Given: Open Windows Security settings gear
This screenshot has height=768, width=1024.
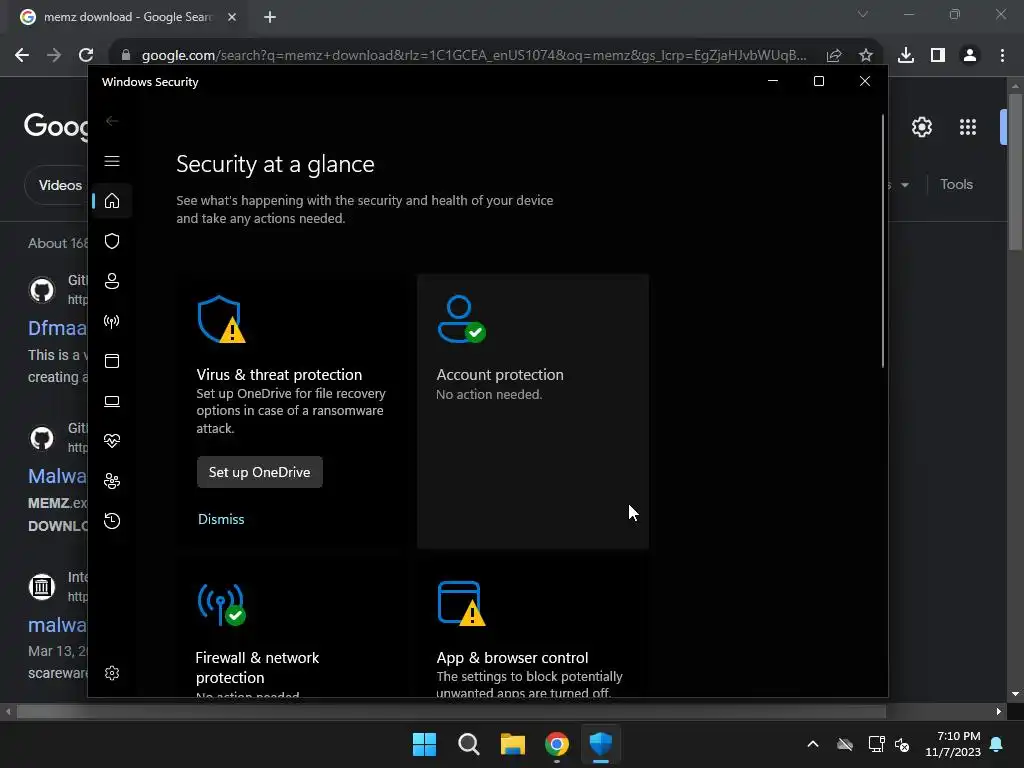Looking at the screenshot, I should pos(112,673).
